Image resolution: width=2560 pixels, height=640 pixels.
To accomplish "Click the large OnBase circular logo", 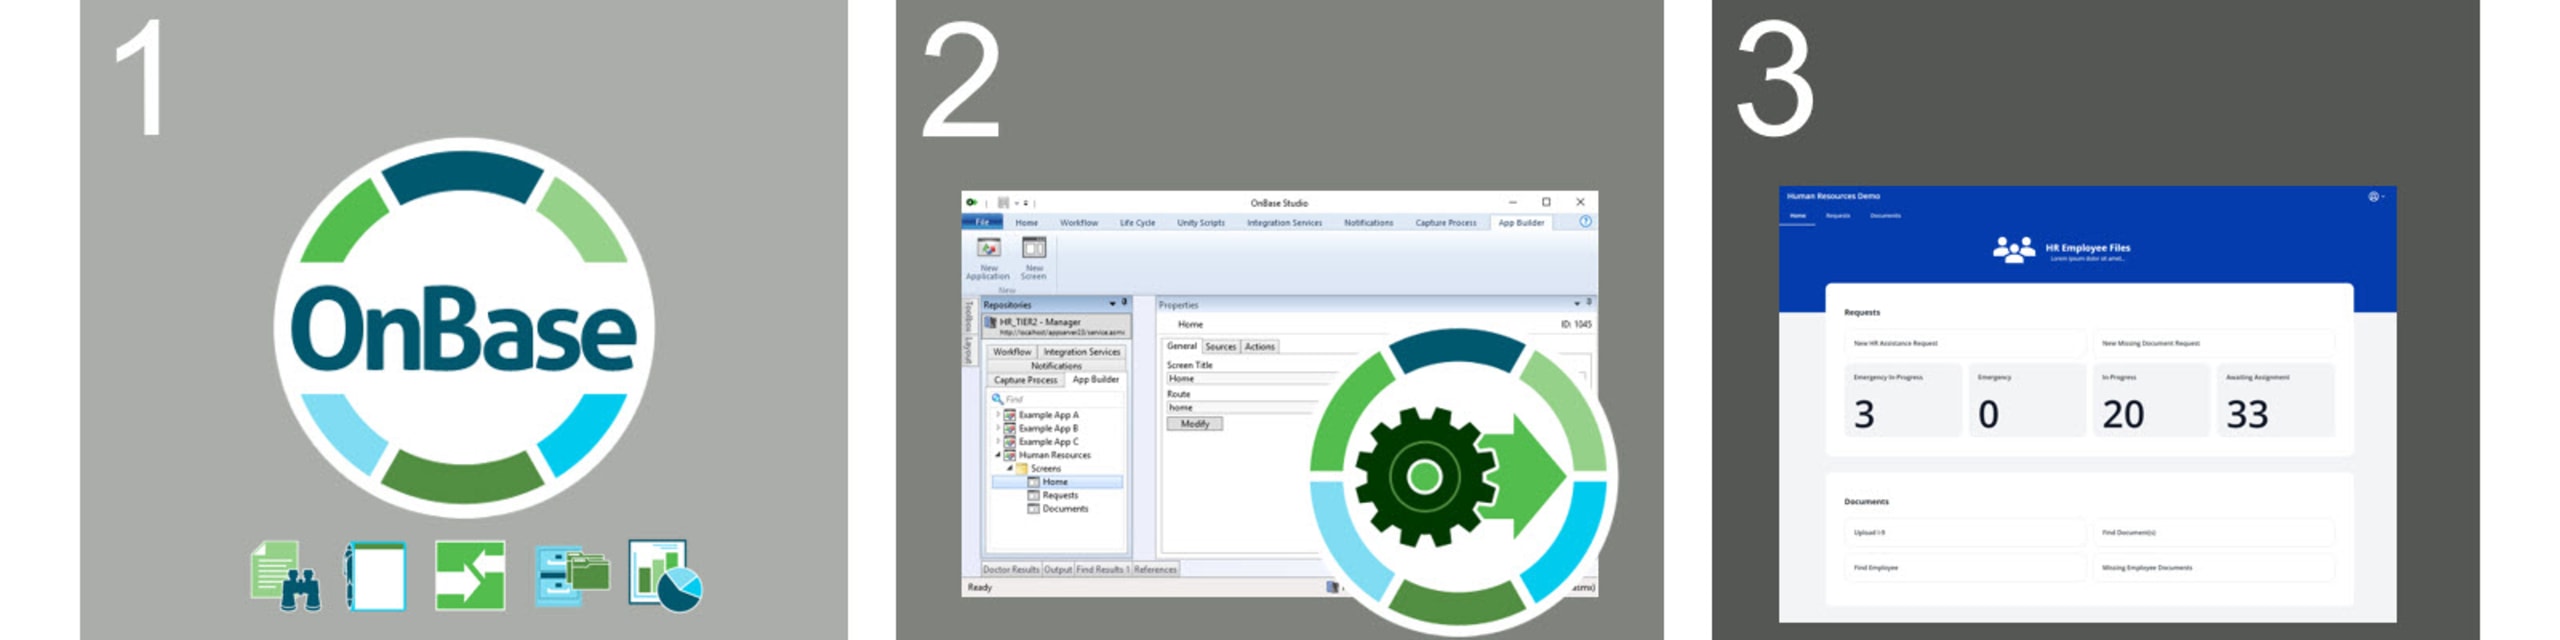I will [x=464, y=328].
